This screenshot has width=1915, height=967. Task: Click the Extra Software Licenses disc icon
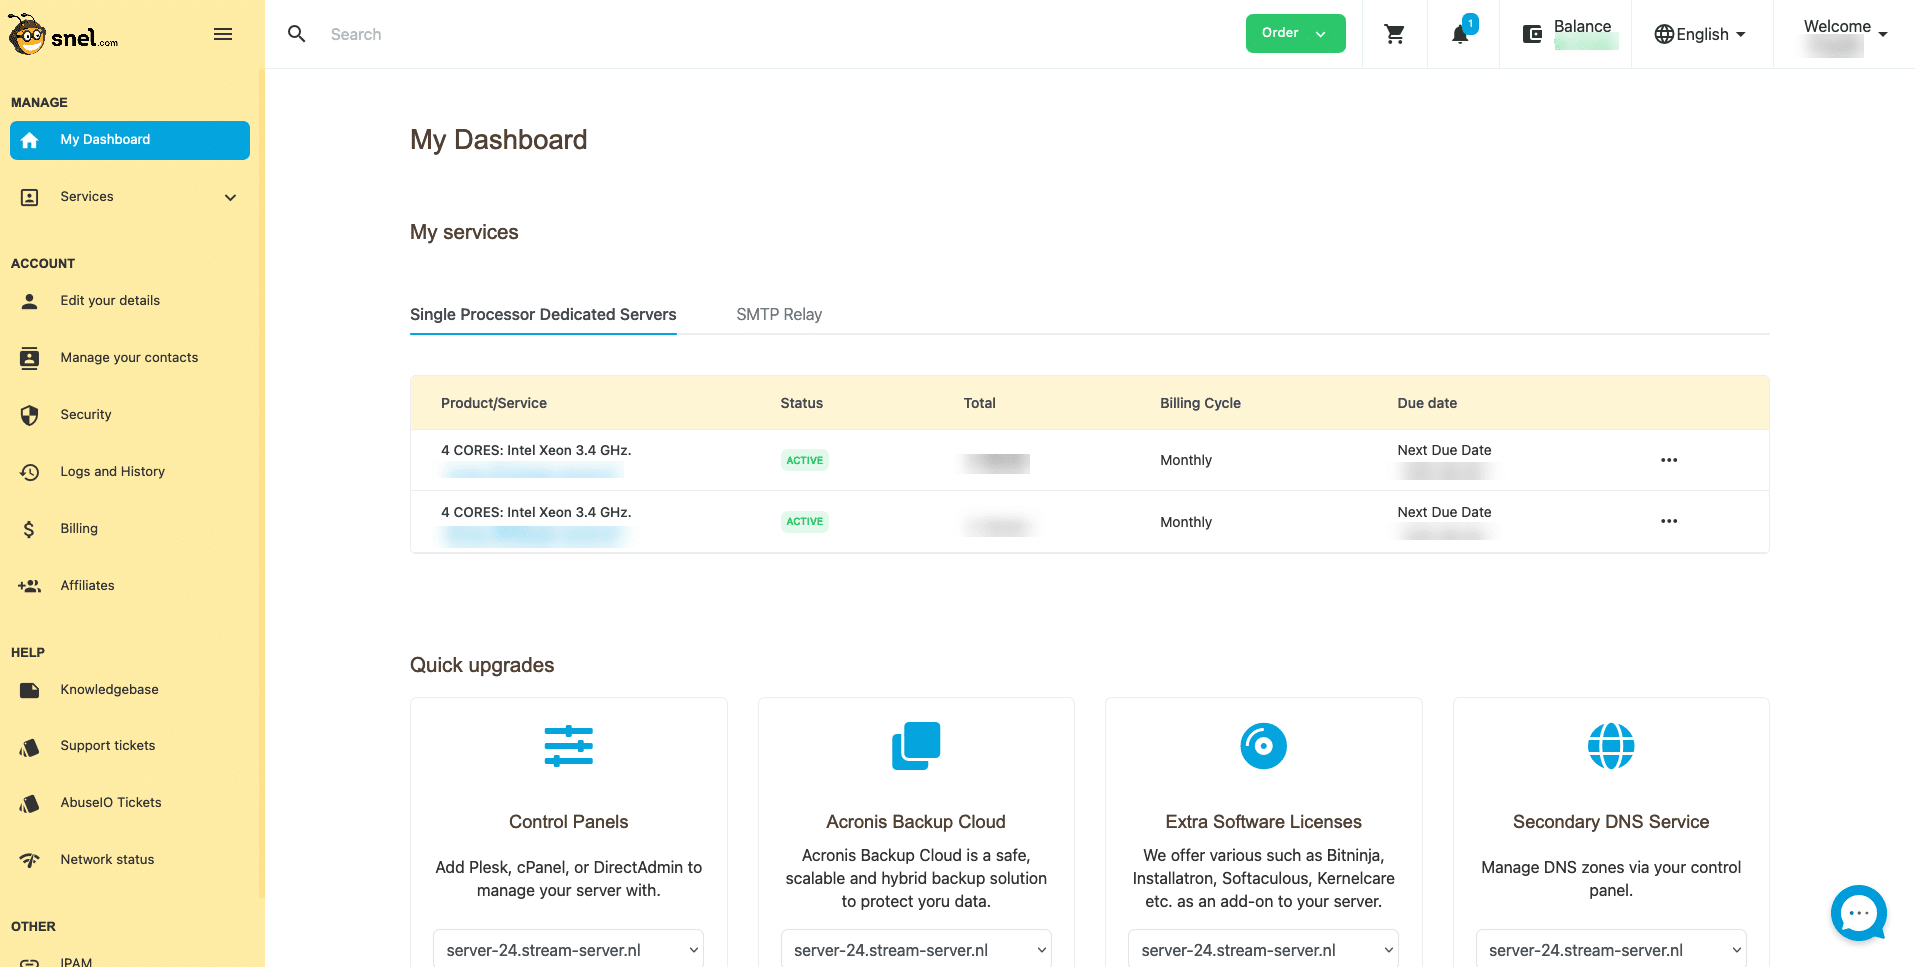(1264, 746)
